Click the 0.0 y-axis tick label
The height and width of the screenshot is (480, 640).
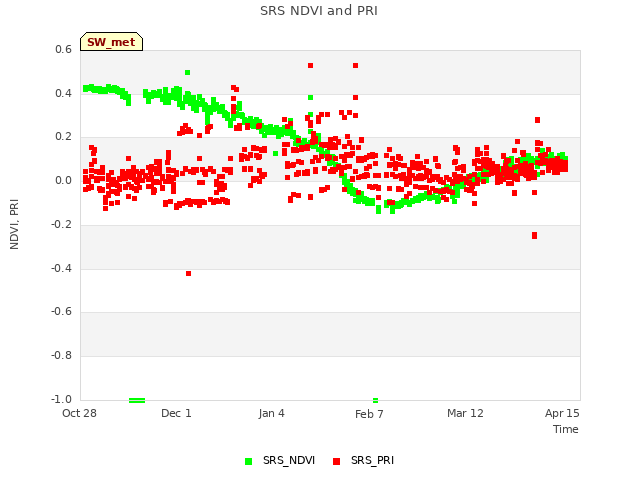(63, 180)
